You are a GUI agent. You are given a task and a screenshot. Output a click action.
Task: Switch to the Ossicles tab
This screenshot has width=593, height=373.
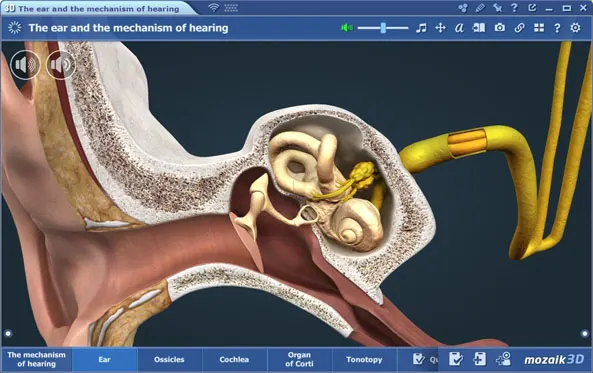169,359
